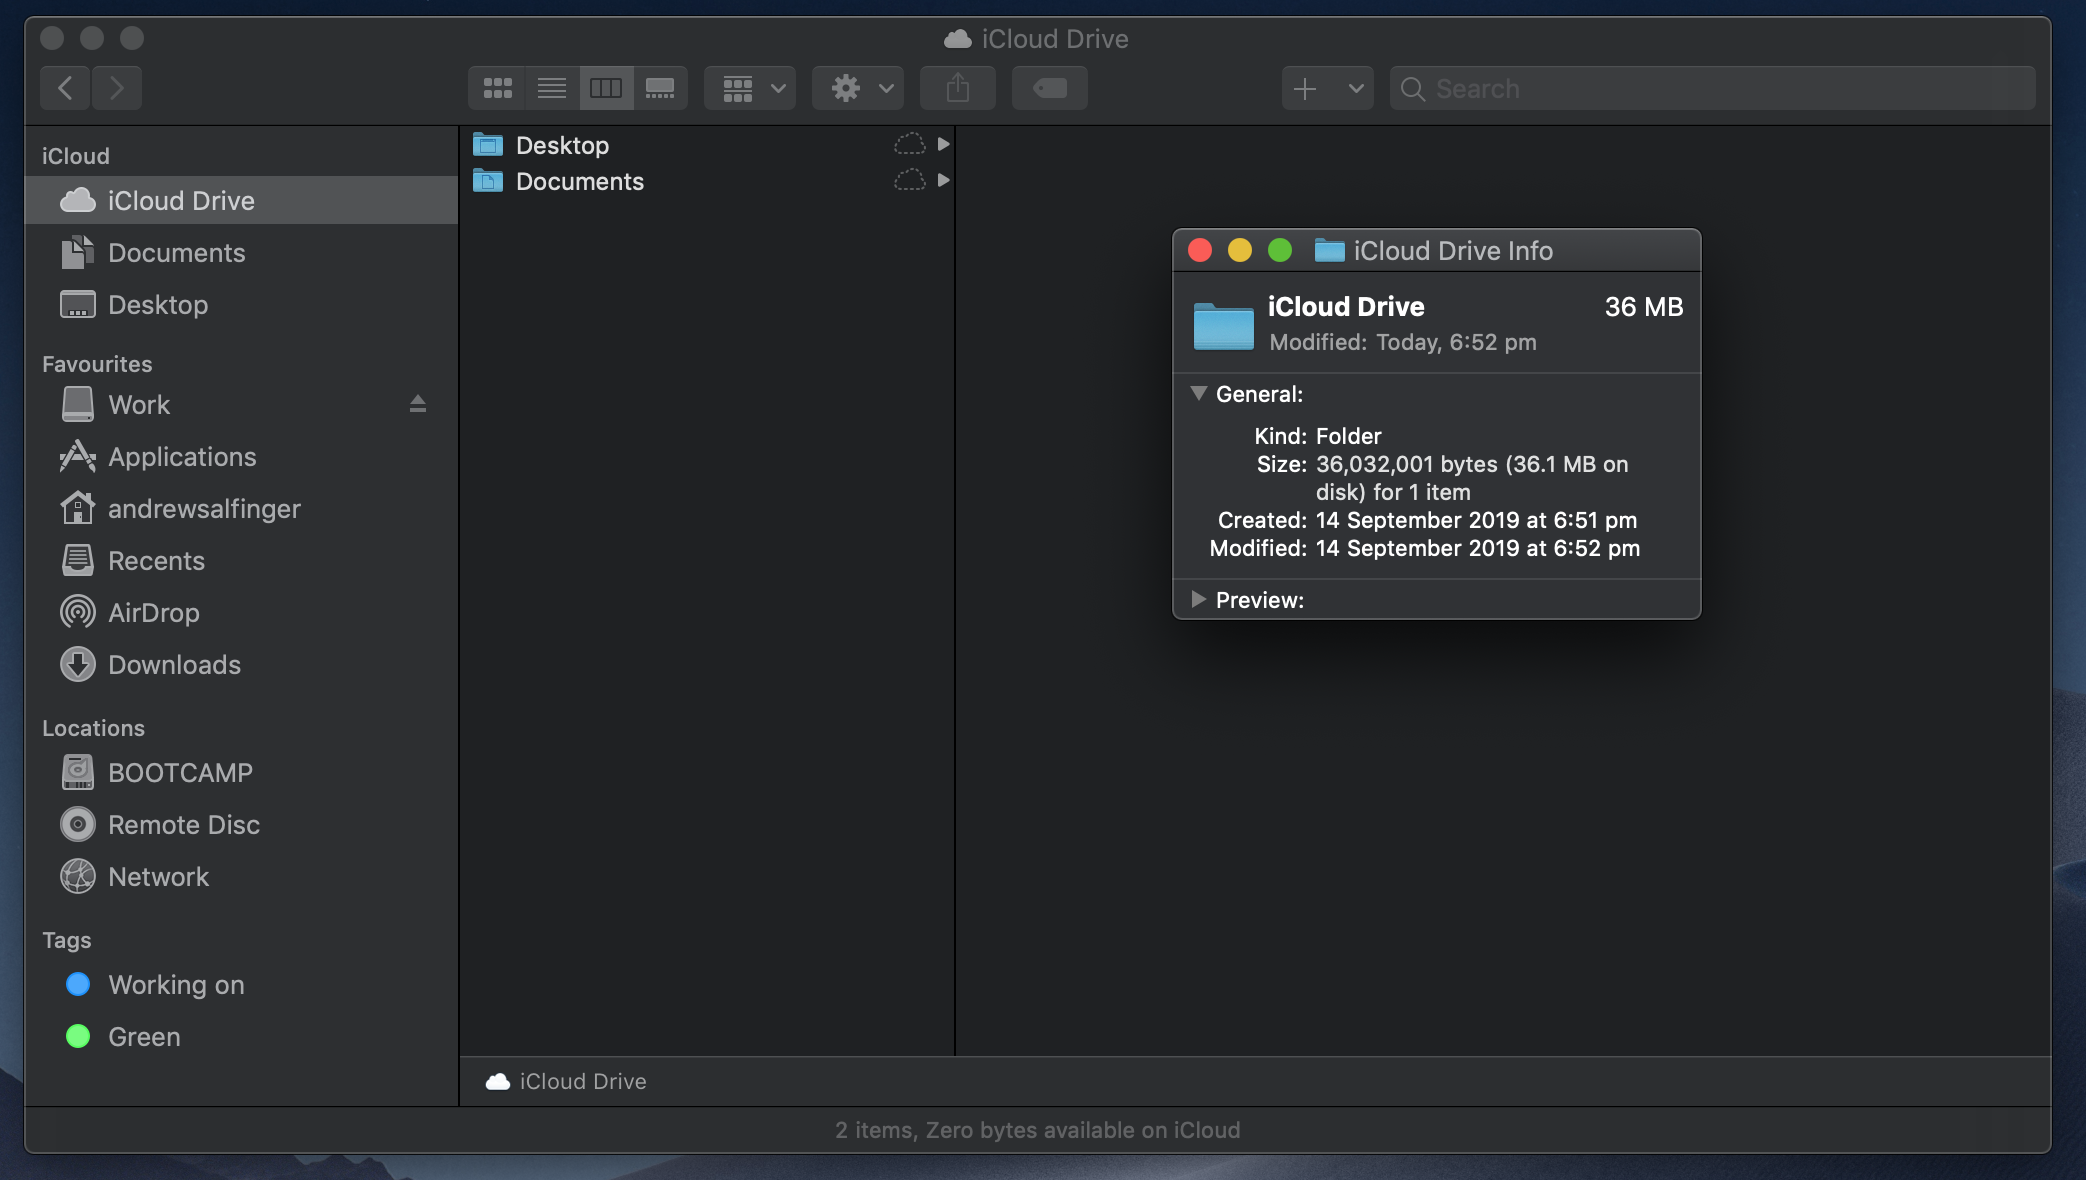
Task: Expand the Preview section in Info window
Action: tap(1198, 599)
